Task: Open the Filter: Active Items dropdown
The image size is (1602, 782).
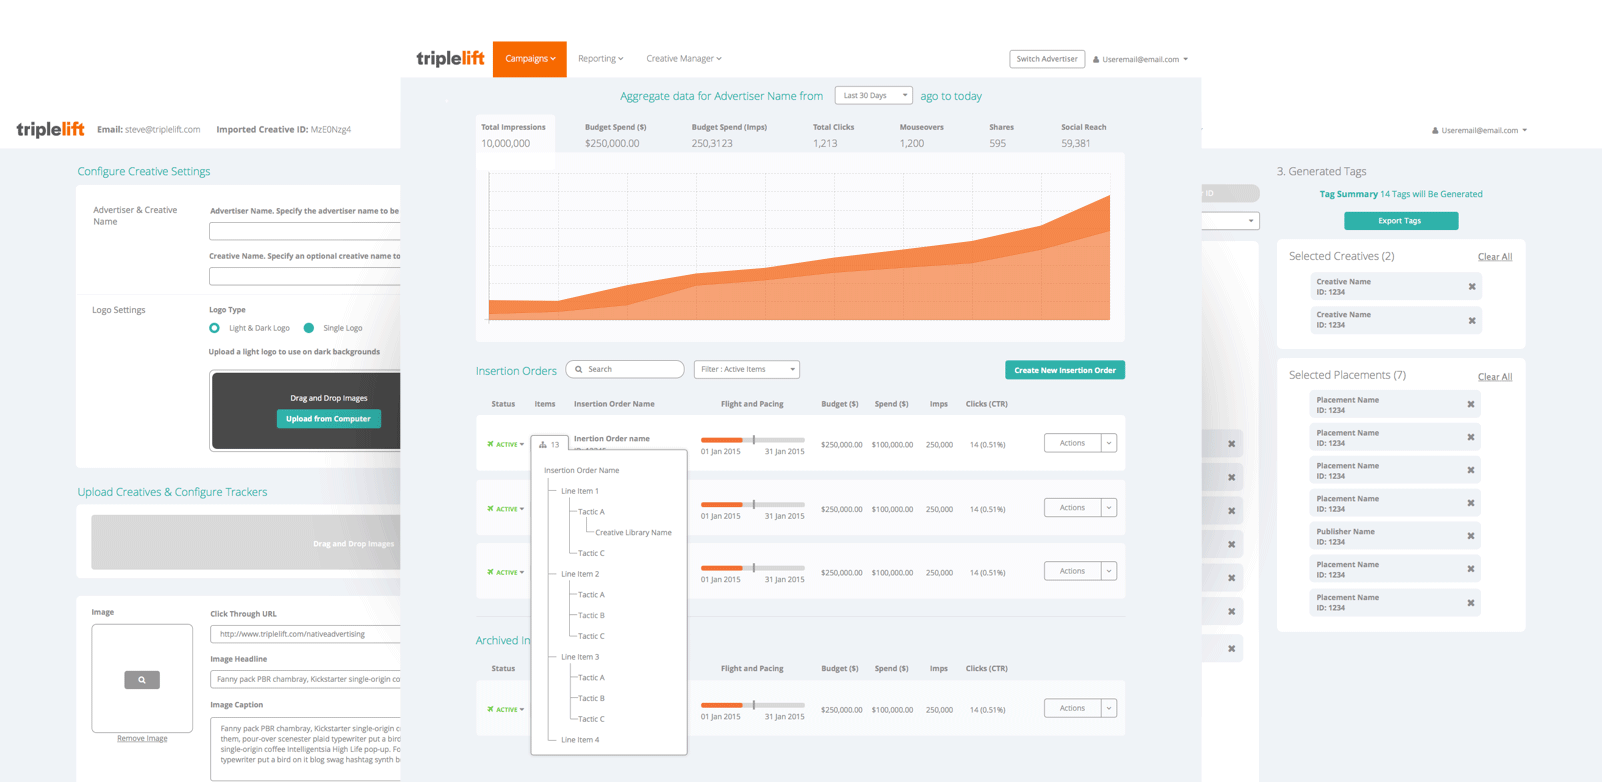Action: coord(747,369)
